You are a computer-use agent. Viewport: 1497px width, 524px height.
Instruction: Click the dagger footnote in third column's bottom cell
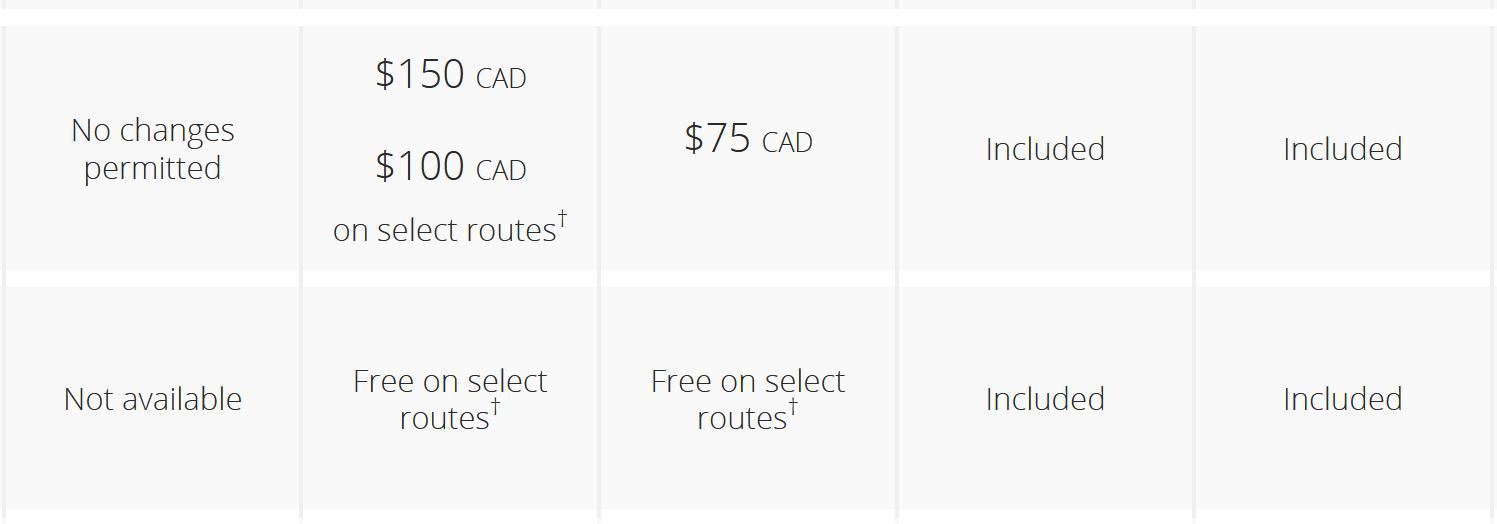tap(793, 407)
